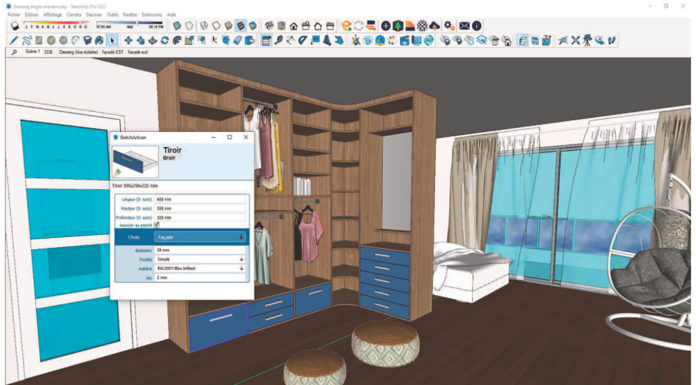
Task: Open the Poignée Simple dropdown
Action: click(200, 259)
